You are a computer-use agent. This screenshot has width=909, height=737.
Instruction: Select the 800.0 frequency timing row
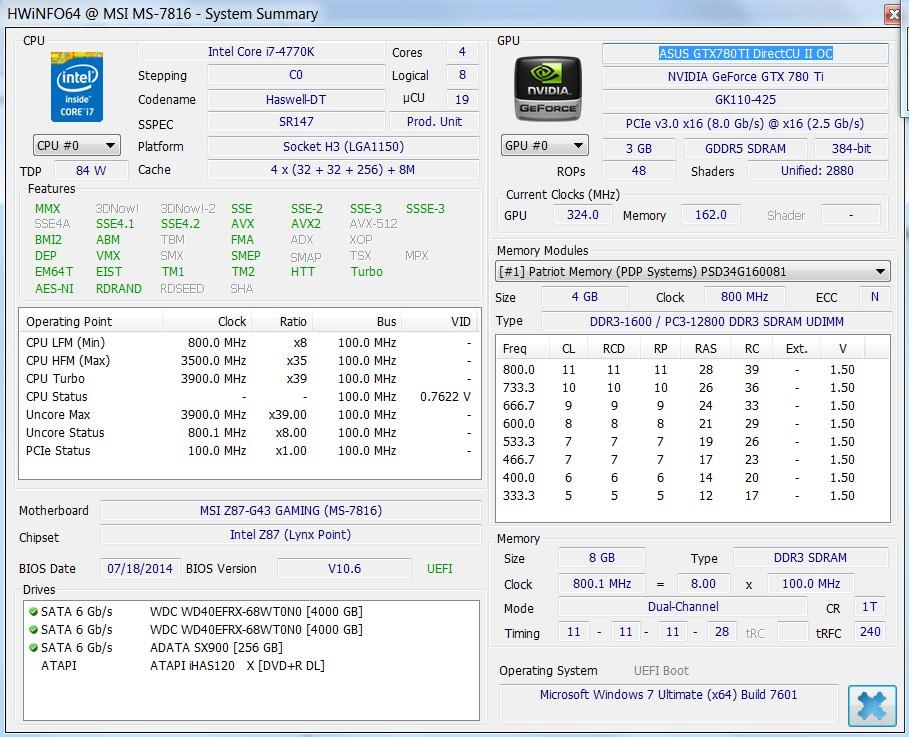(x=692, y=369)
